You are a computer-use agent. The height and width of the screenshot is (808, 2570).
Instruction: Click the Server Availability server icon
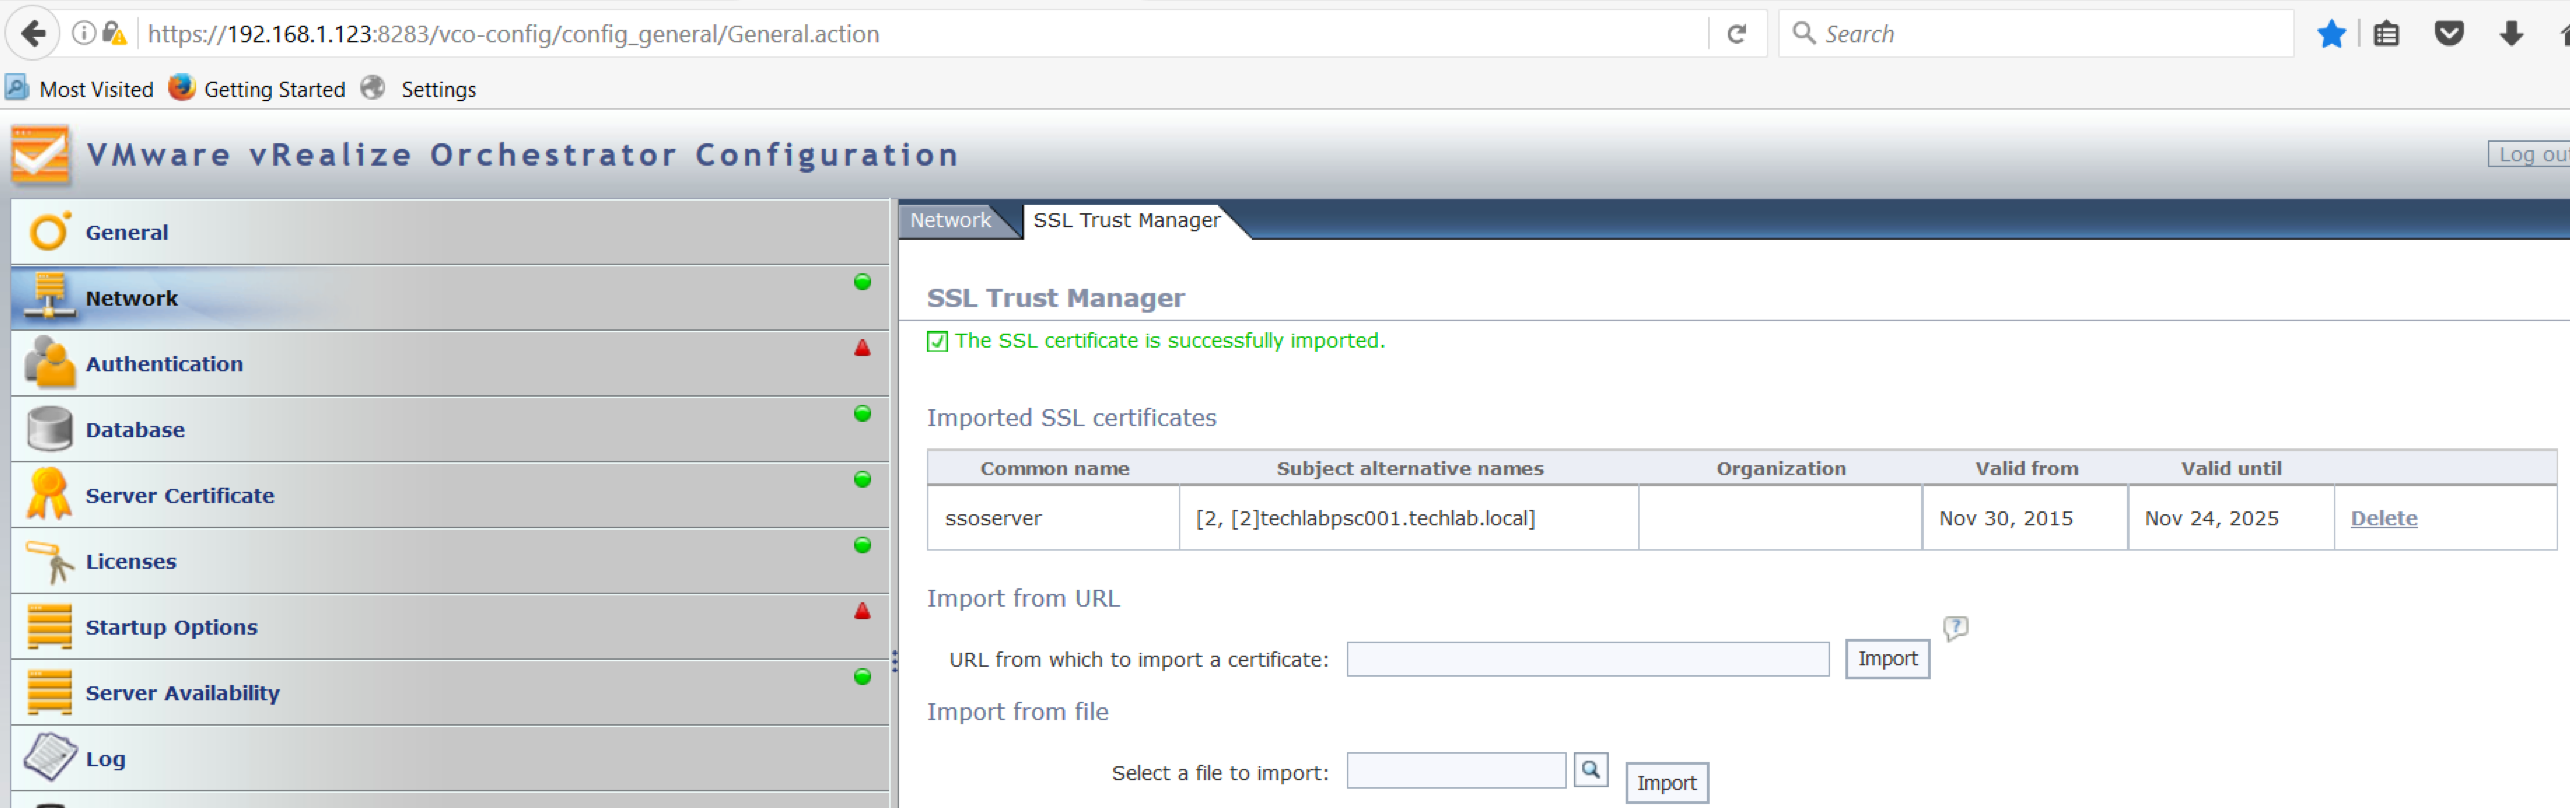point(49,692)
